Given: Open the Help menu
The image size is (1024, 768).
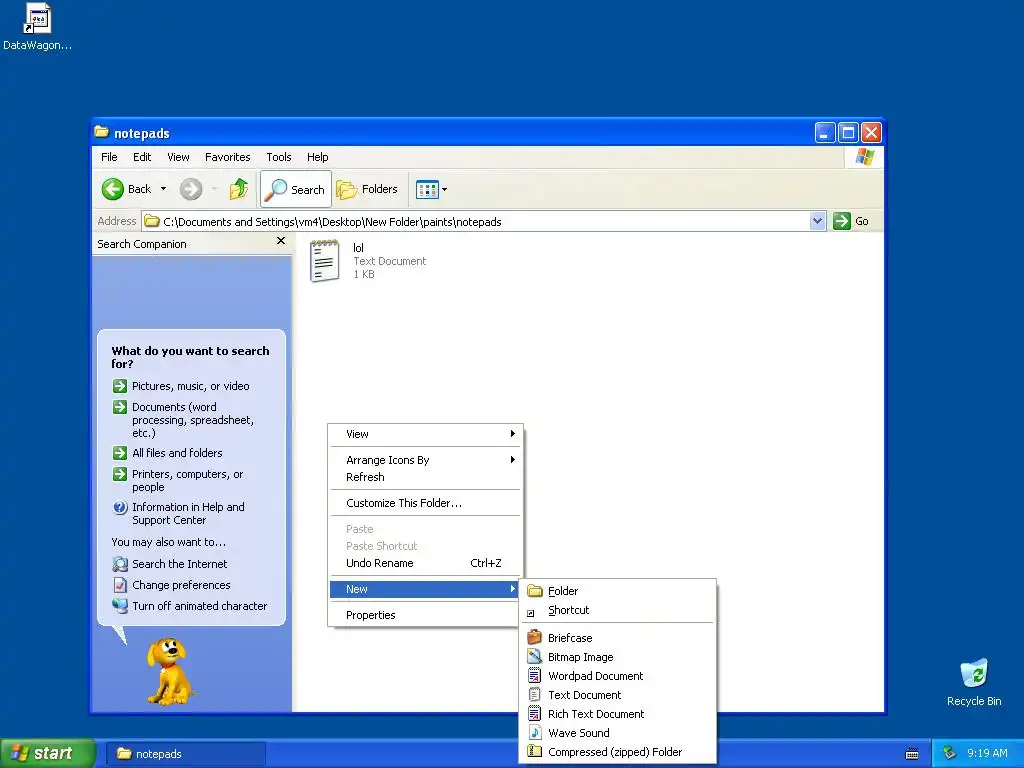Looking at the screenshot, I should pyautogui.click(x=317, y=157).
